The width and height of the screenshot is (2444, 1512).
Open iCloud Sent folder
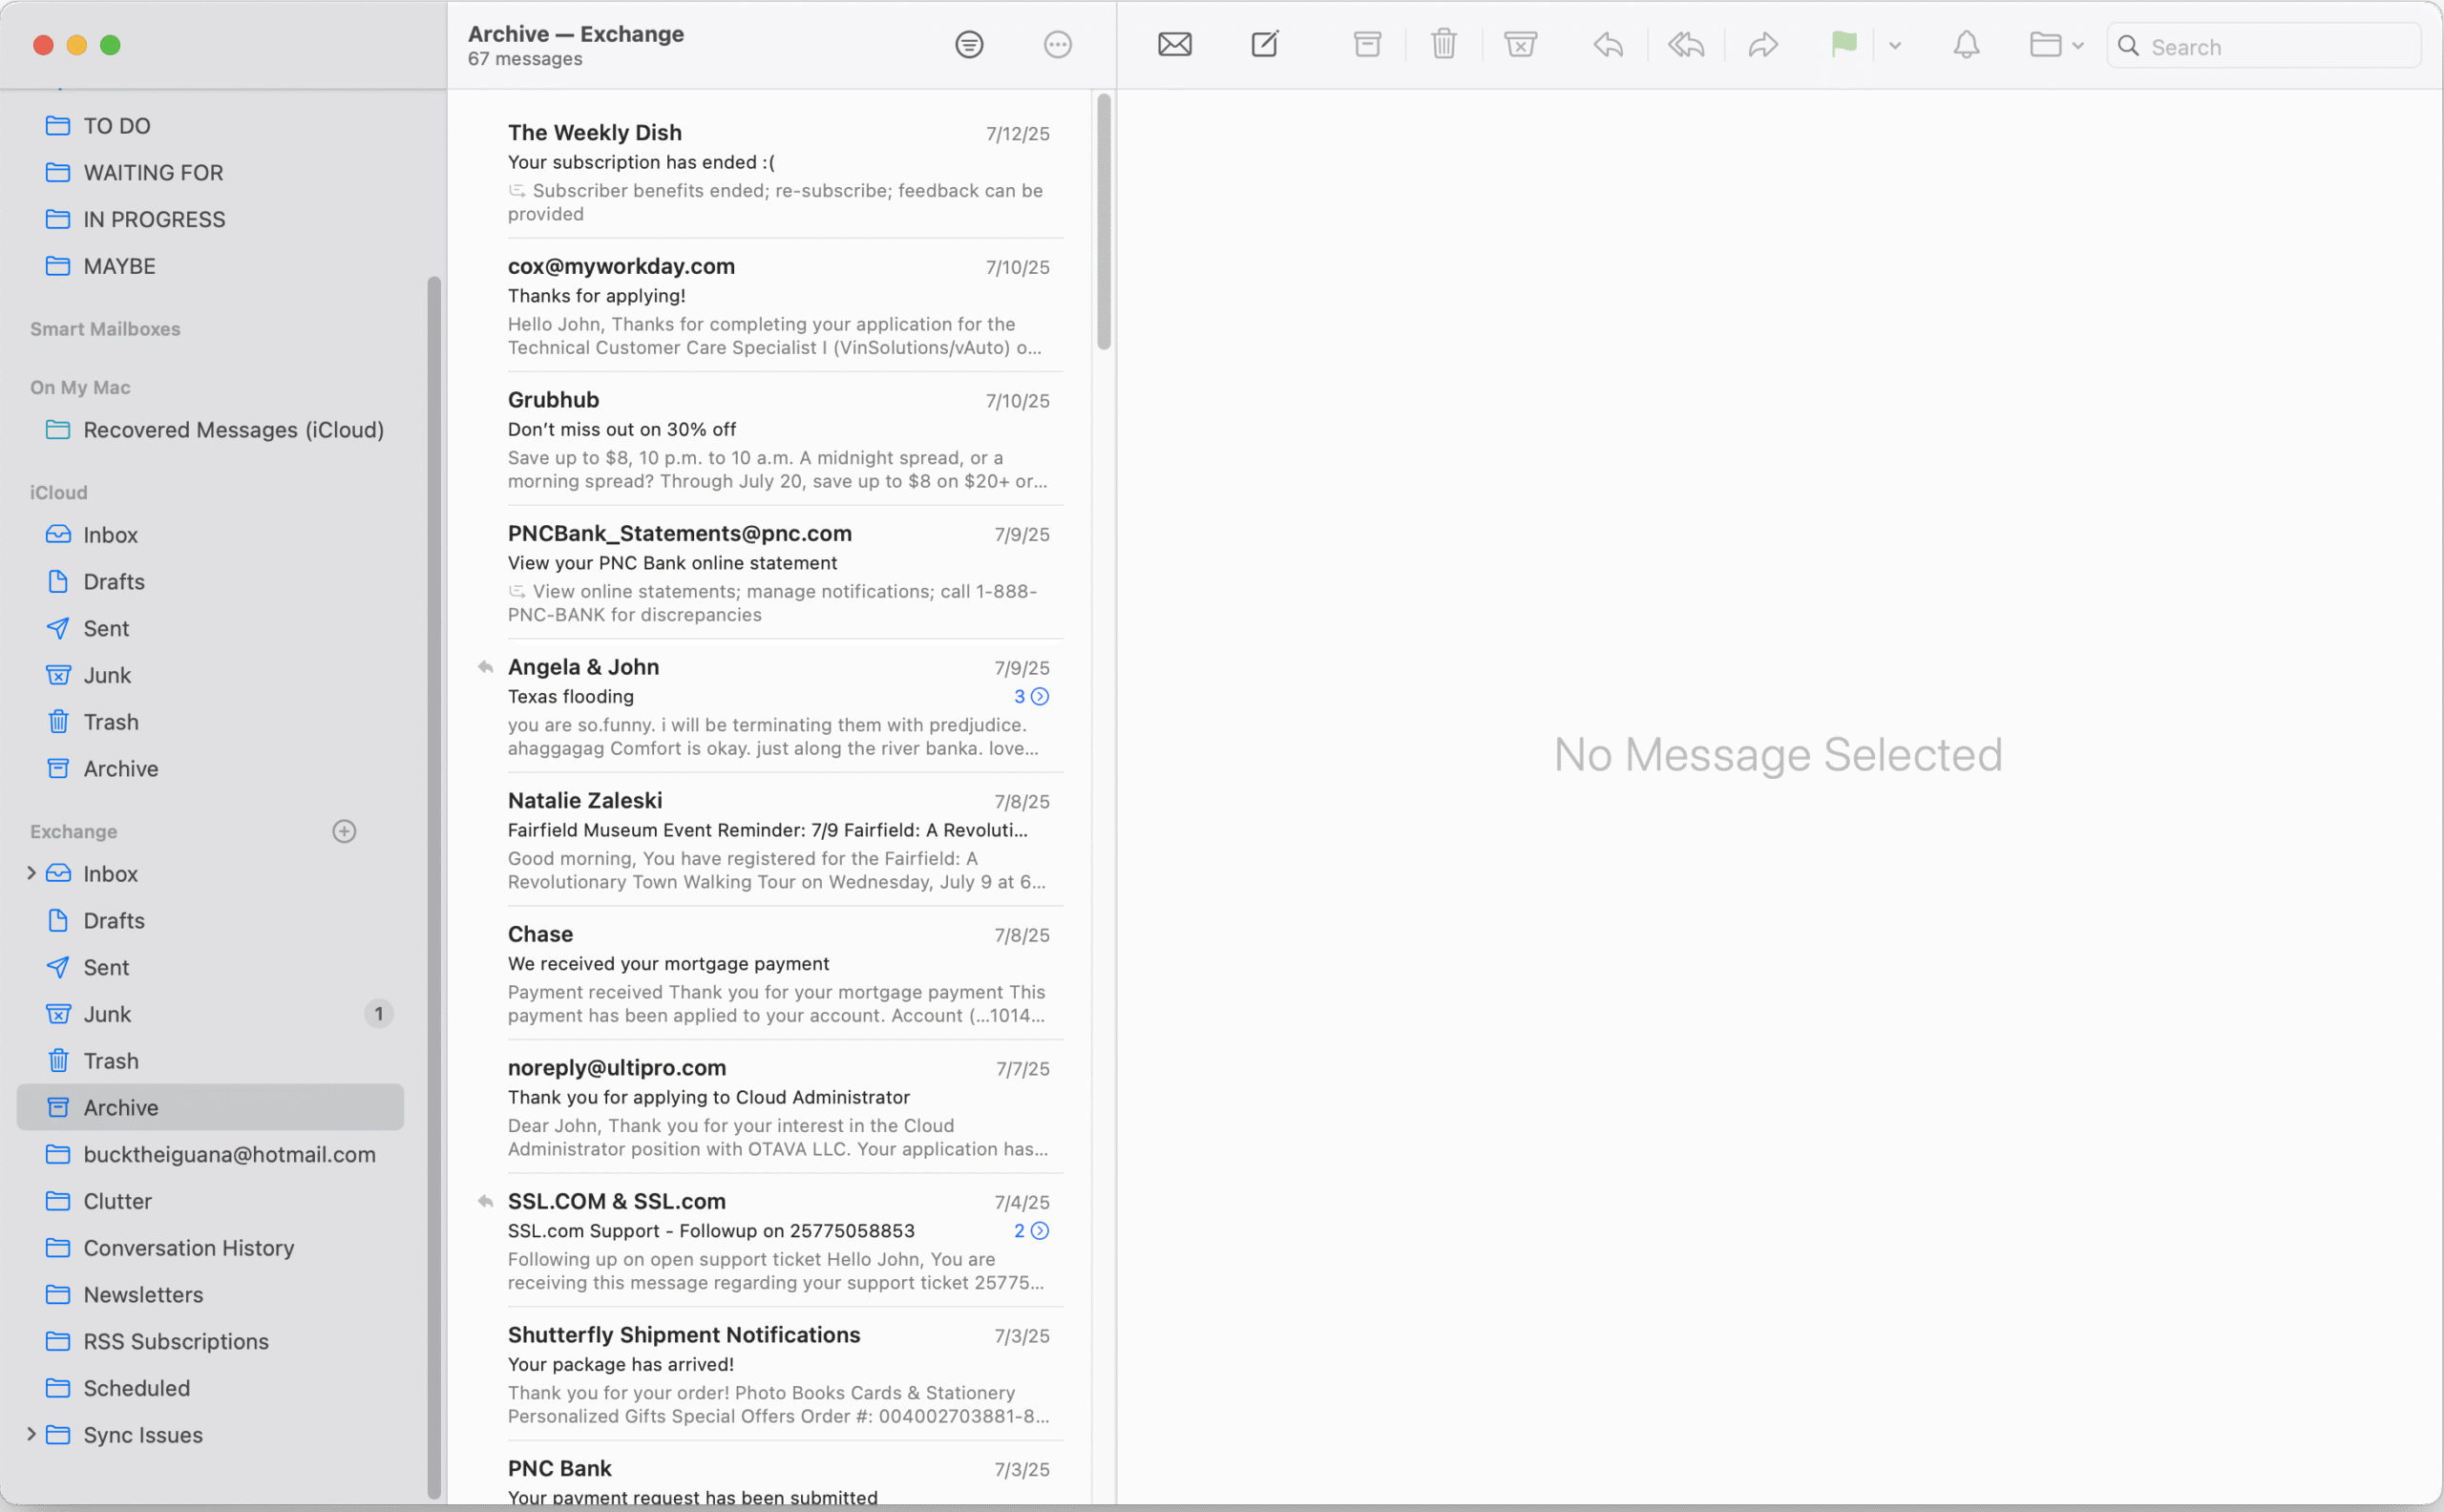point(210,628)
